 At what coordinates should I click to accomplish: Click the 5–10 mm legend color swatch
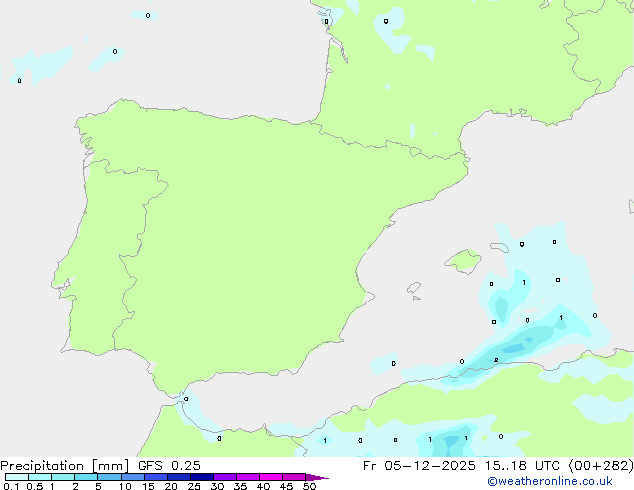point(109,477)
